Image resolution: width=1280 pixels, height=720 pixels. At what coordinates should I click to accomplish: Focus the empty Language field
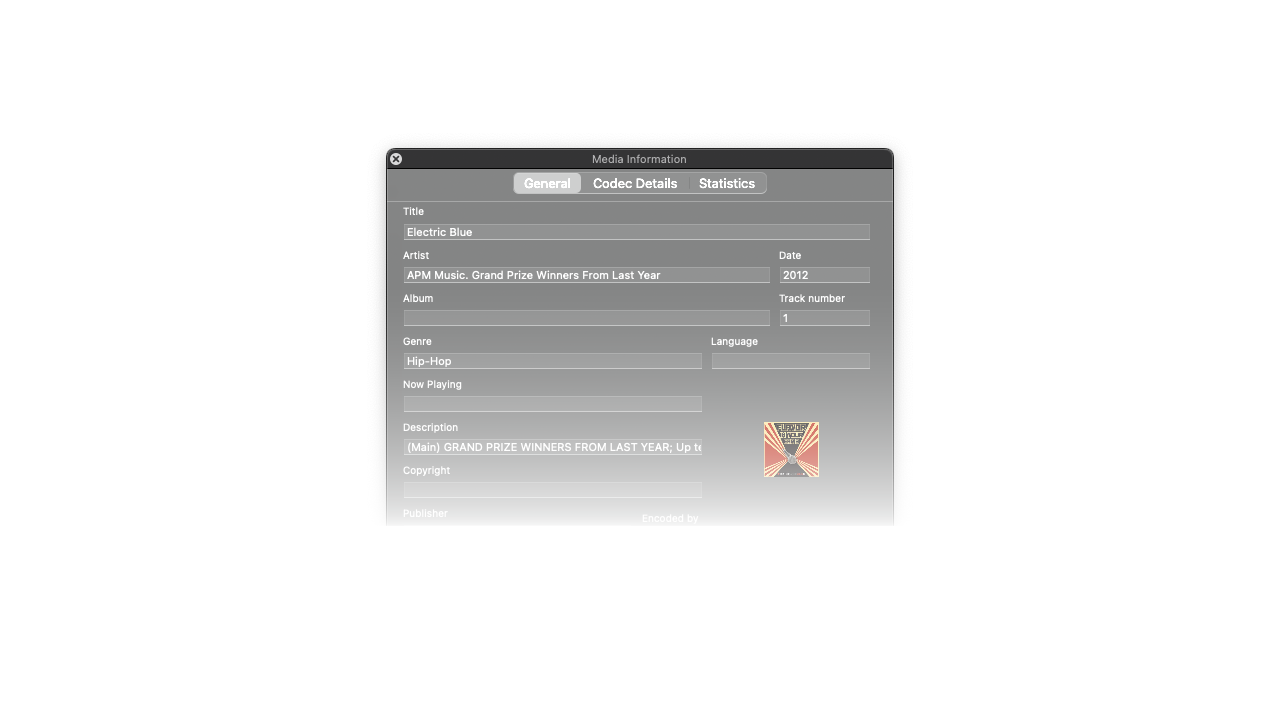[x=790, y=361]
